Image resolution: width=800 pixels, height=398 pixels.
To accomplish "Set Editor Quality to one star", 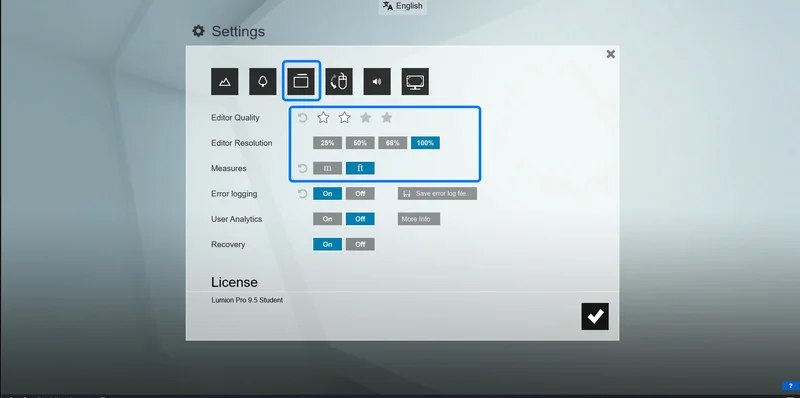I will point(323,118).
